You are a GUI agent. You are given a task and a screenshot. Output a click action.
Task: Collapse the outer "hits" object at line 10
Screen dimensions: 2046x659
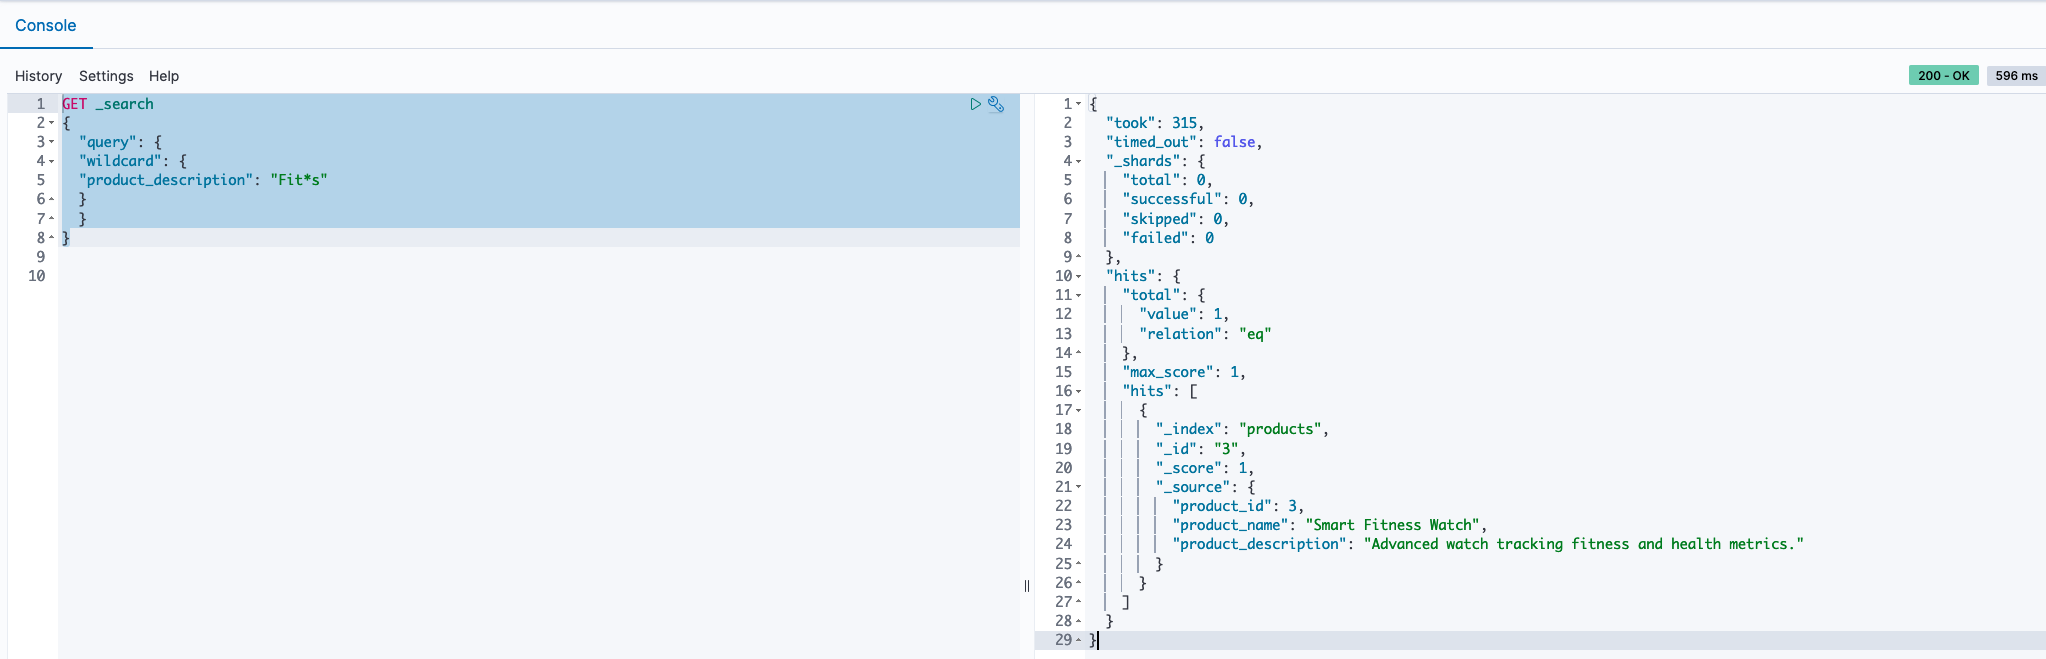point(1078,276)
